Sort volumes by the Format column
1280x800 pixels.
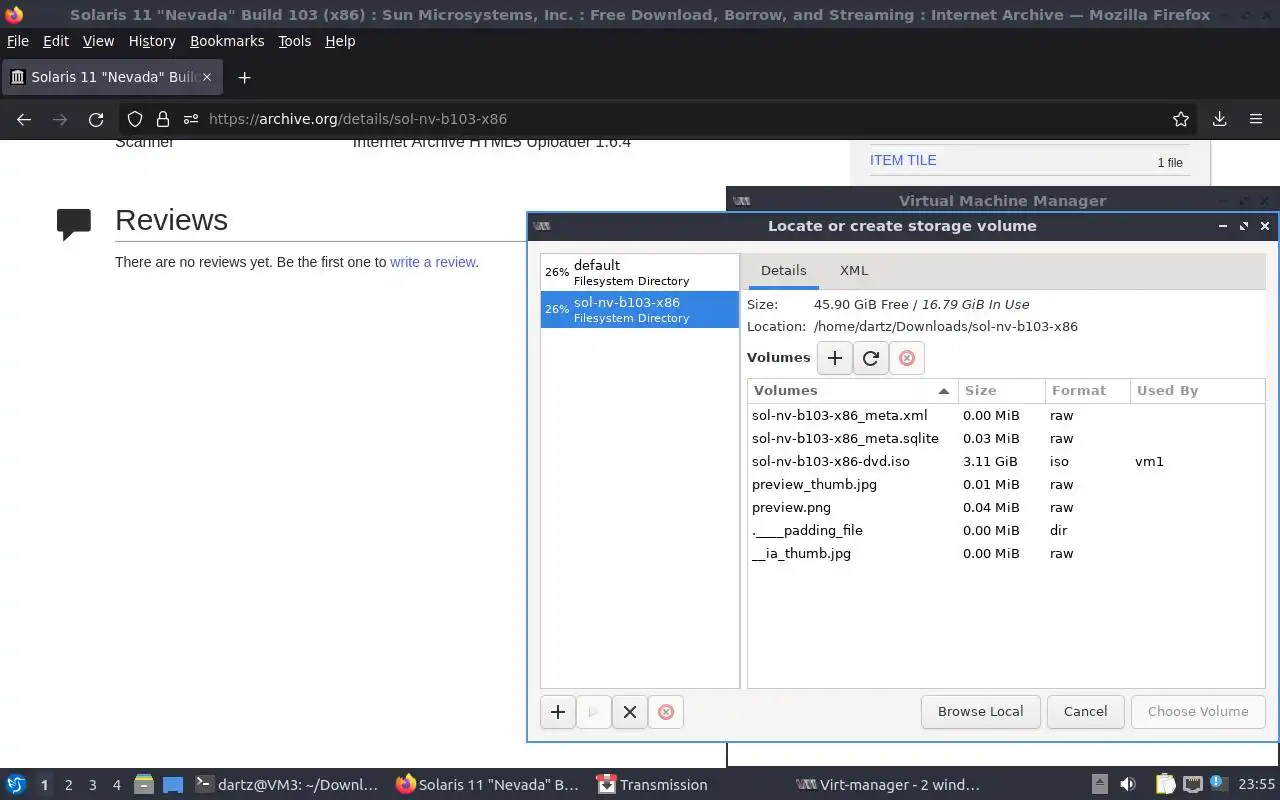pos(1086,391)
